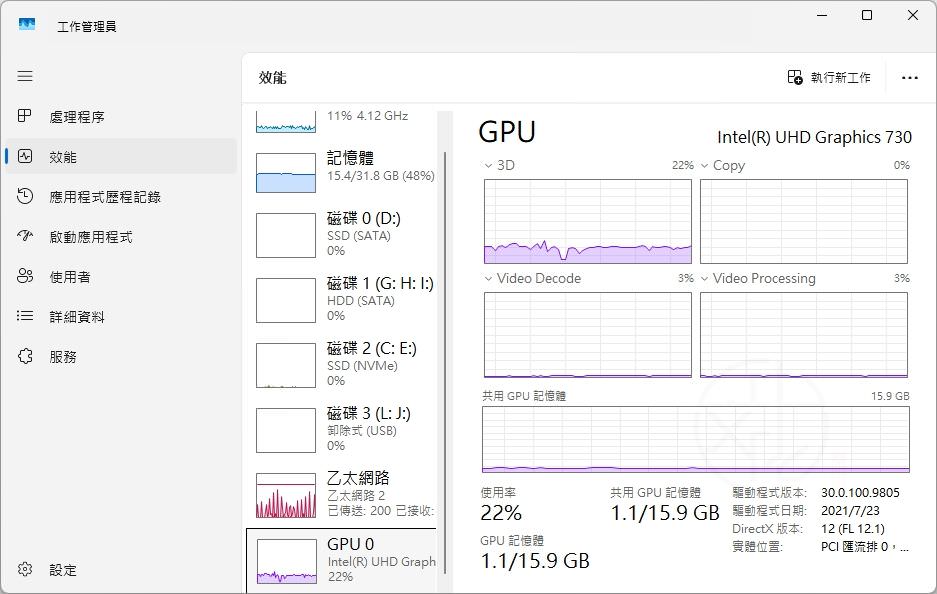Viewport: 937px width, 594px height.
Task: Click the 執行新工作 button text
Action: 841,78
